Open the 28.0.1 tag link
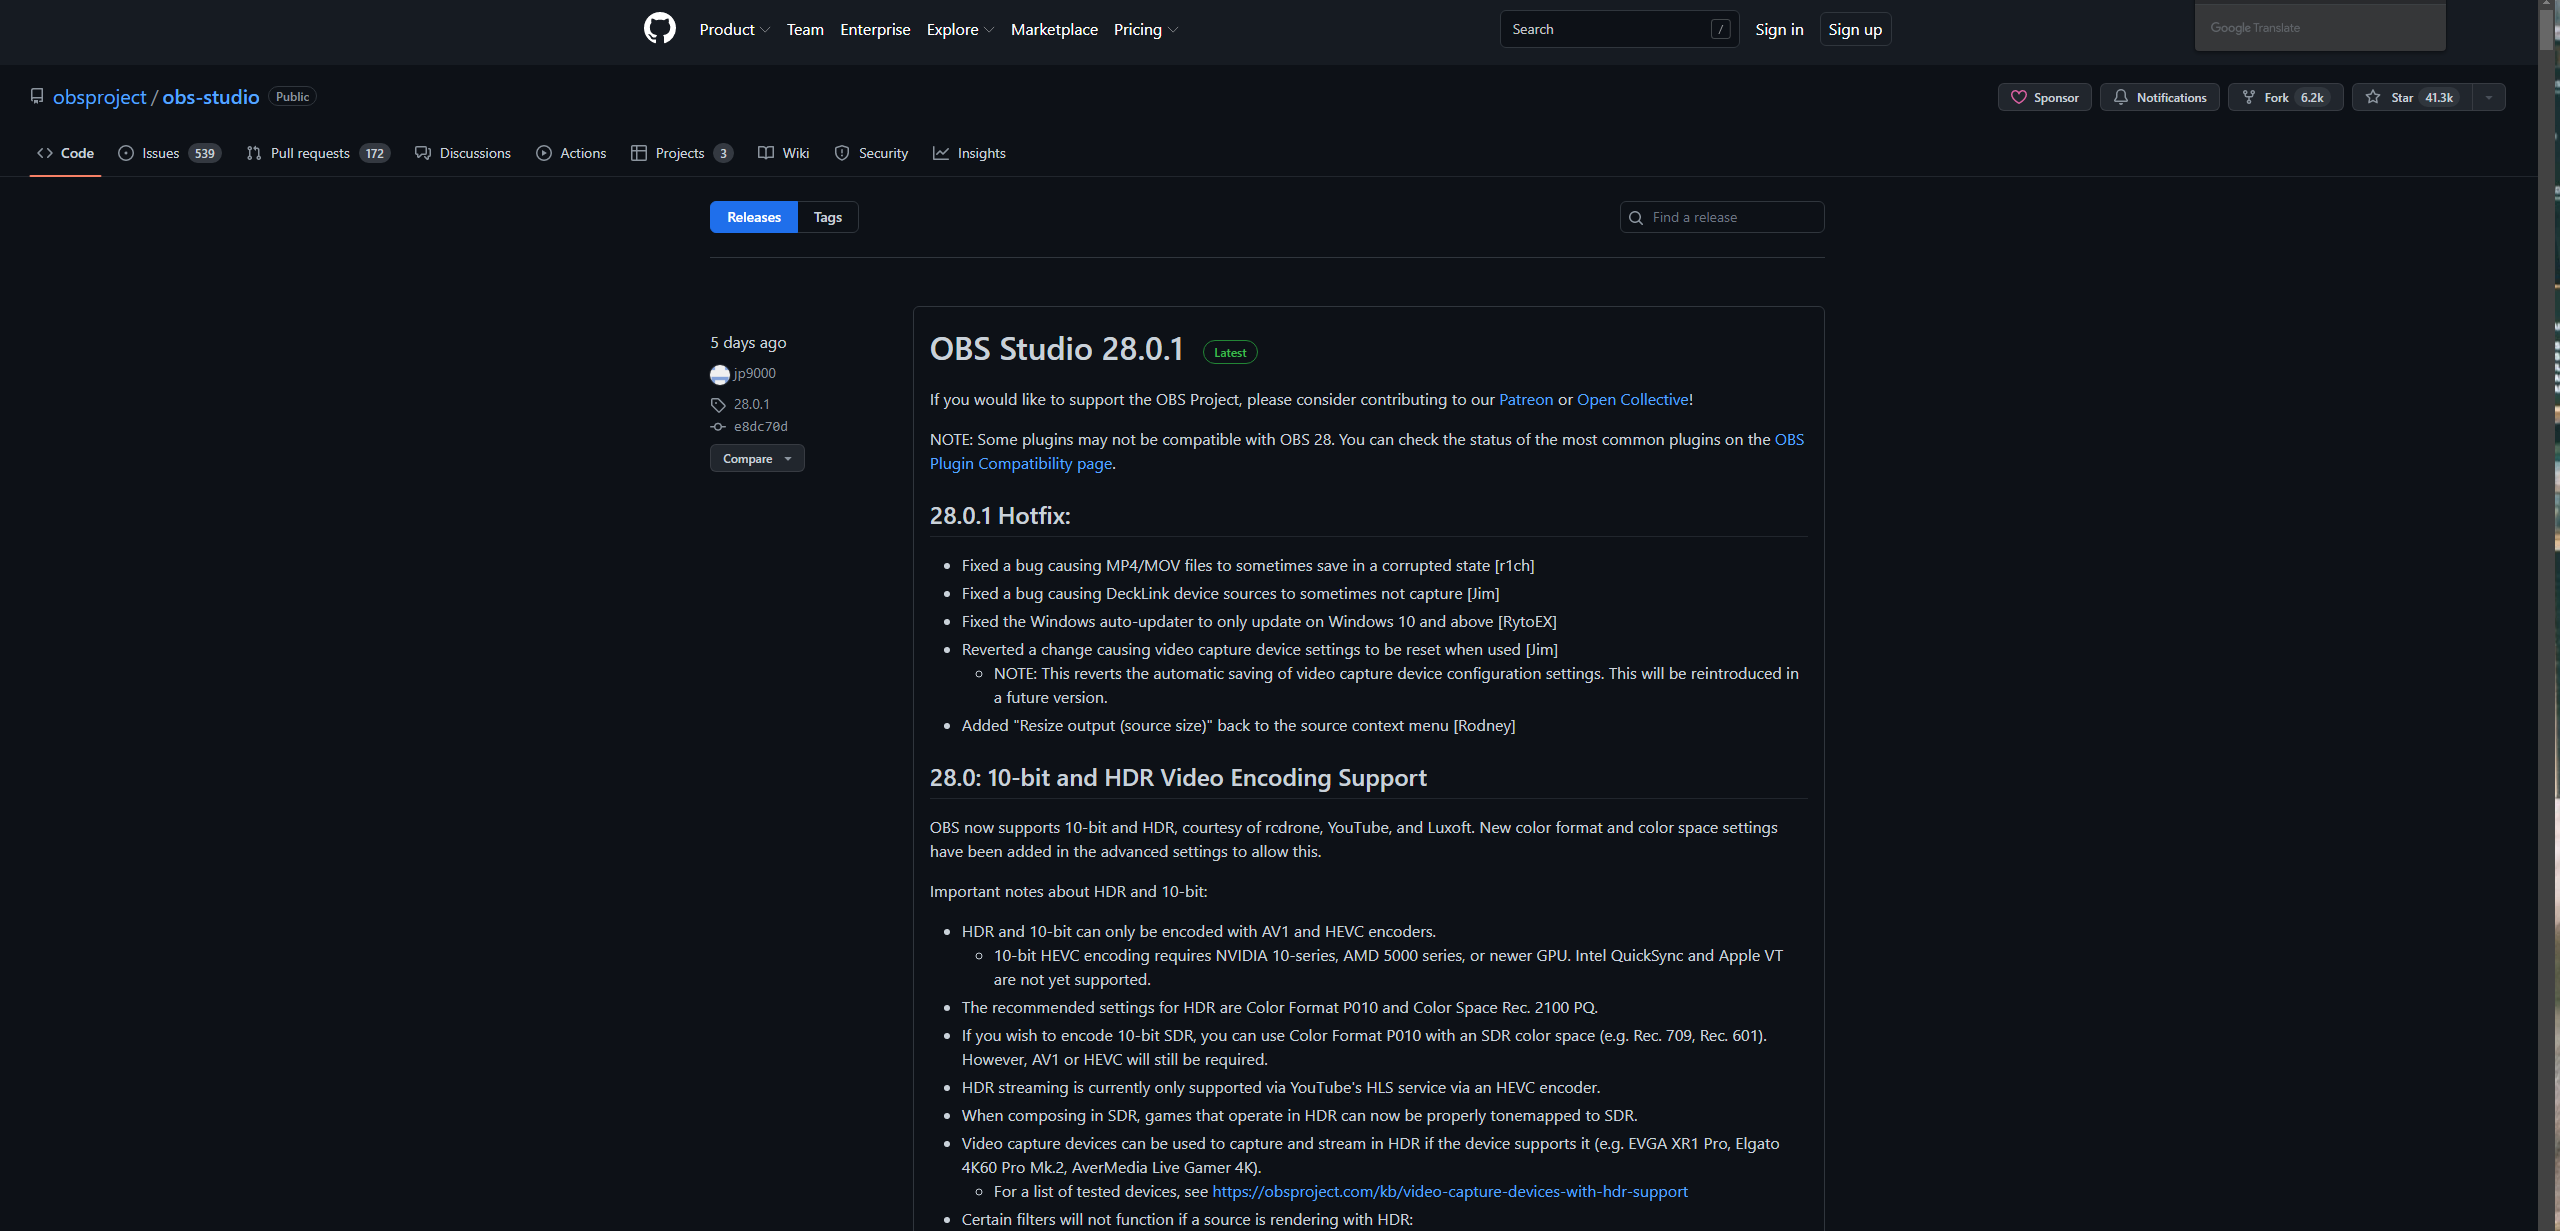The image size is (2560, 1231). click(751, 404)
